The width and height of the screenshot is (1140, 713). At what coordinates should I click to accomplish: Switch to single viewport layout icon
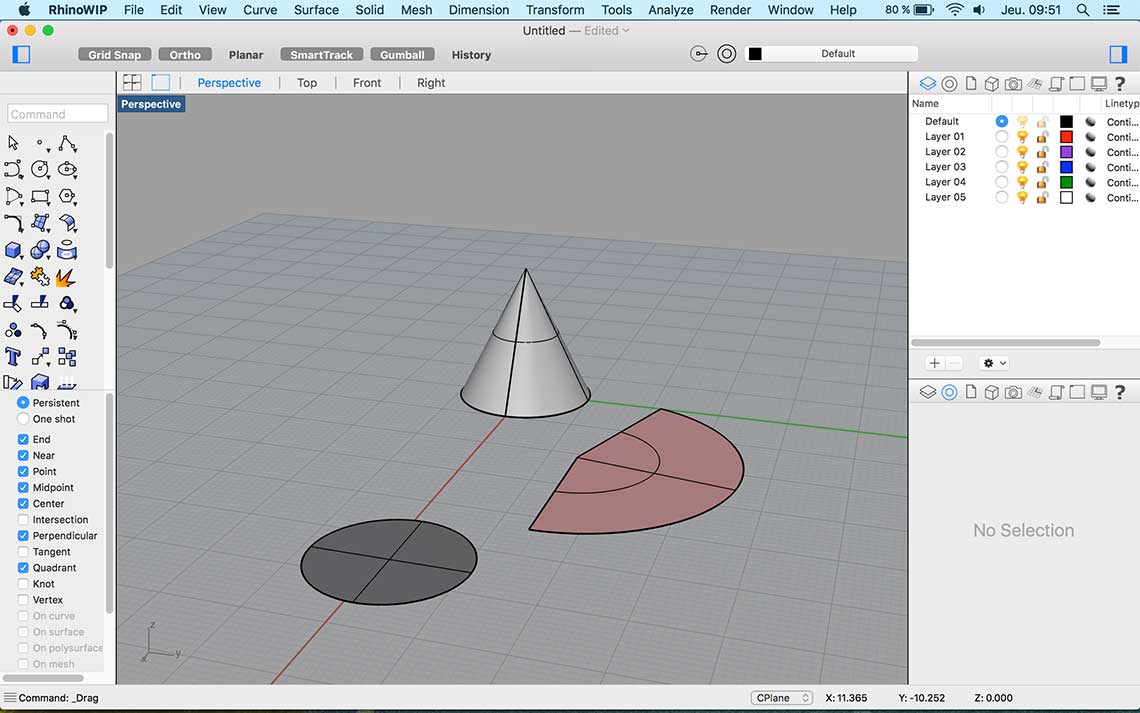pyautogui.click(x=160, y=82)
